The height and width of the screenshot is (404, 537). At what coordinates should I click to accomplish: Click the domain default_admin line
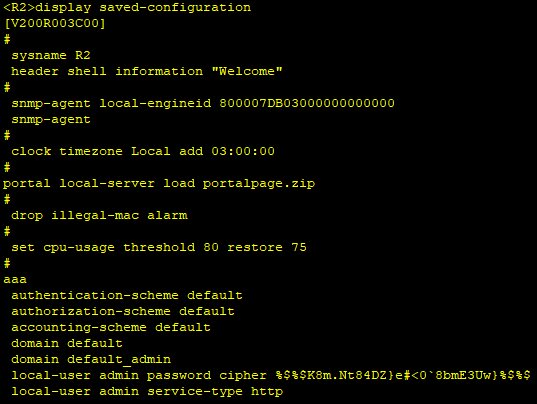91,359
